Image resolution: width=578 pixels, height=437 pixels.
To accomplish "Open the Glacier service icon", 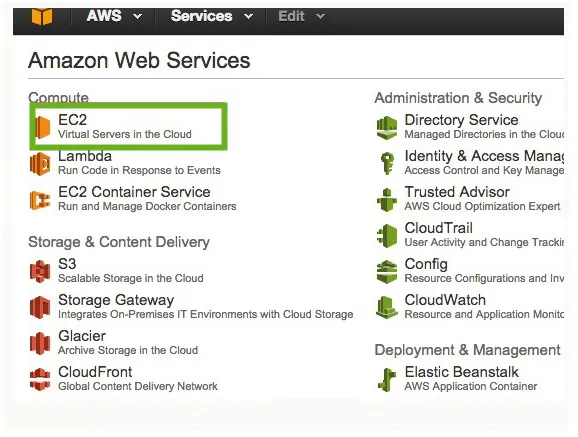I will tap(40, 343).
